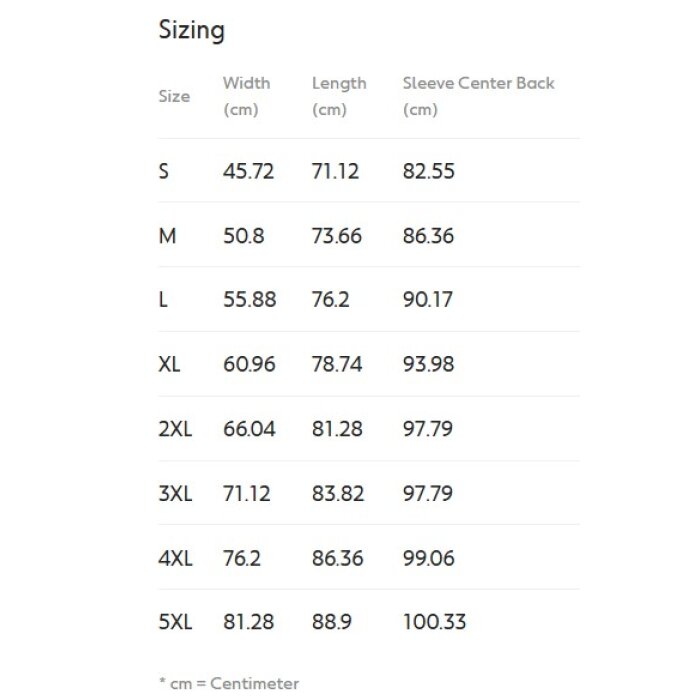
Task: Select the S size row label
Action: [x=164, y=171]
